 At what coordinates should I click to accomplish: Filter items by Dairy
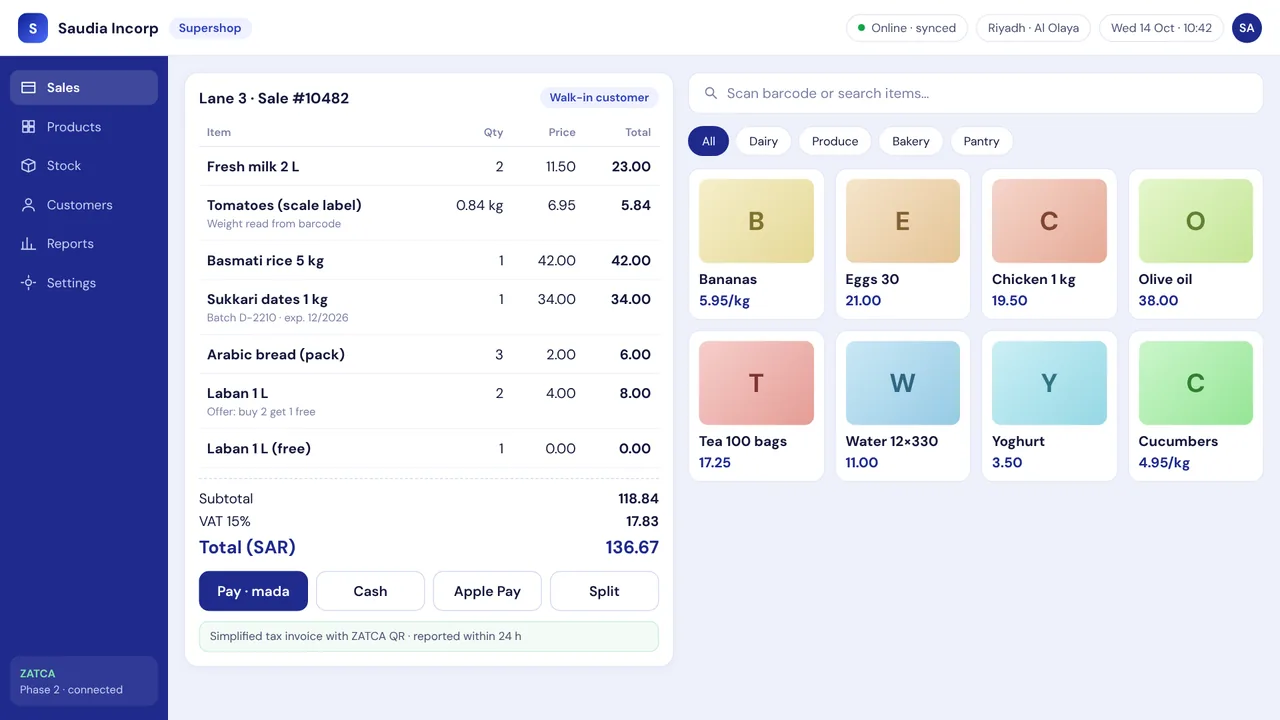tap(763, 141)
